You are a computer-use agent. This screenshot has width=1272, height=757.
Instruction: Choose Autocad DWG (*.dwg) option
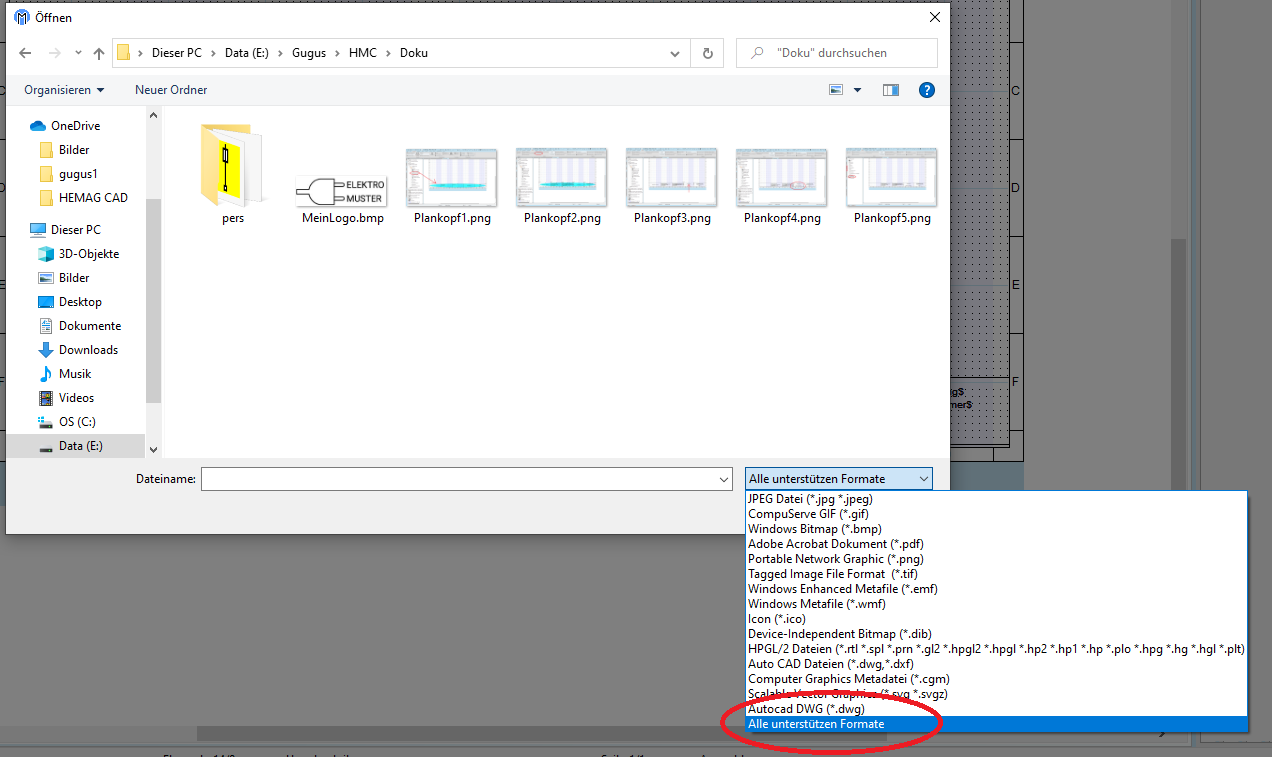(x=806, y=709)
